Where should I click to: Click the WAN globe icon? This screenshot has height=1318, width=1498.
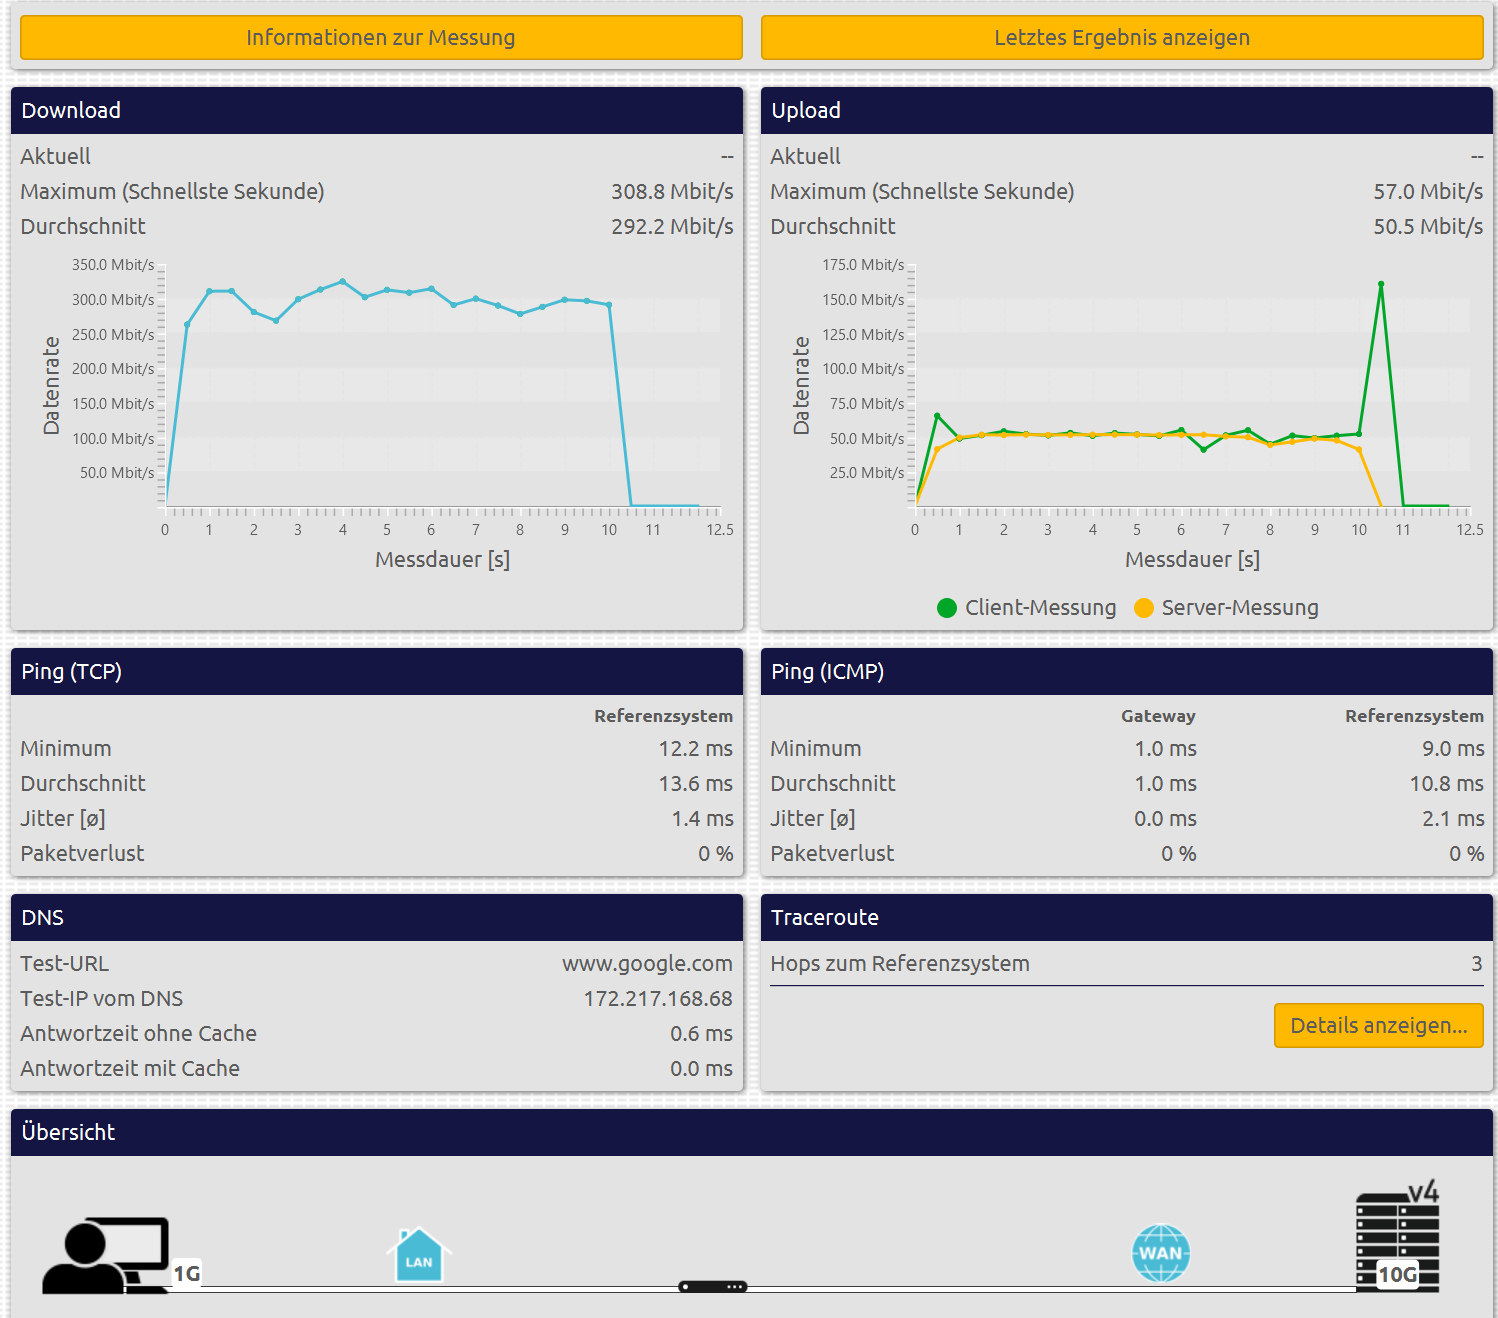pyautogui.click(x=1161, y=1253)
